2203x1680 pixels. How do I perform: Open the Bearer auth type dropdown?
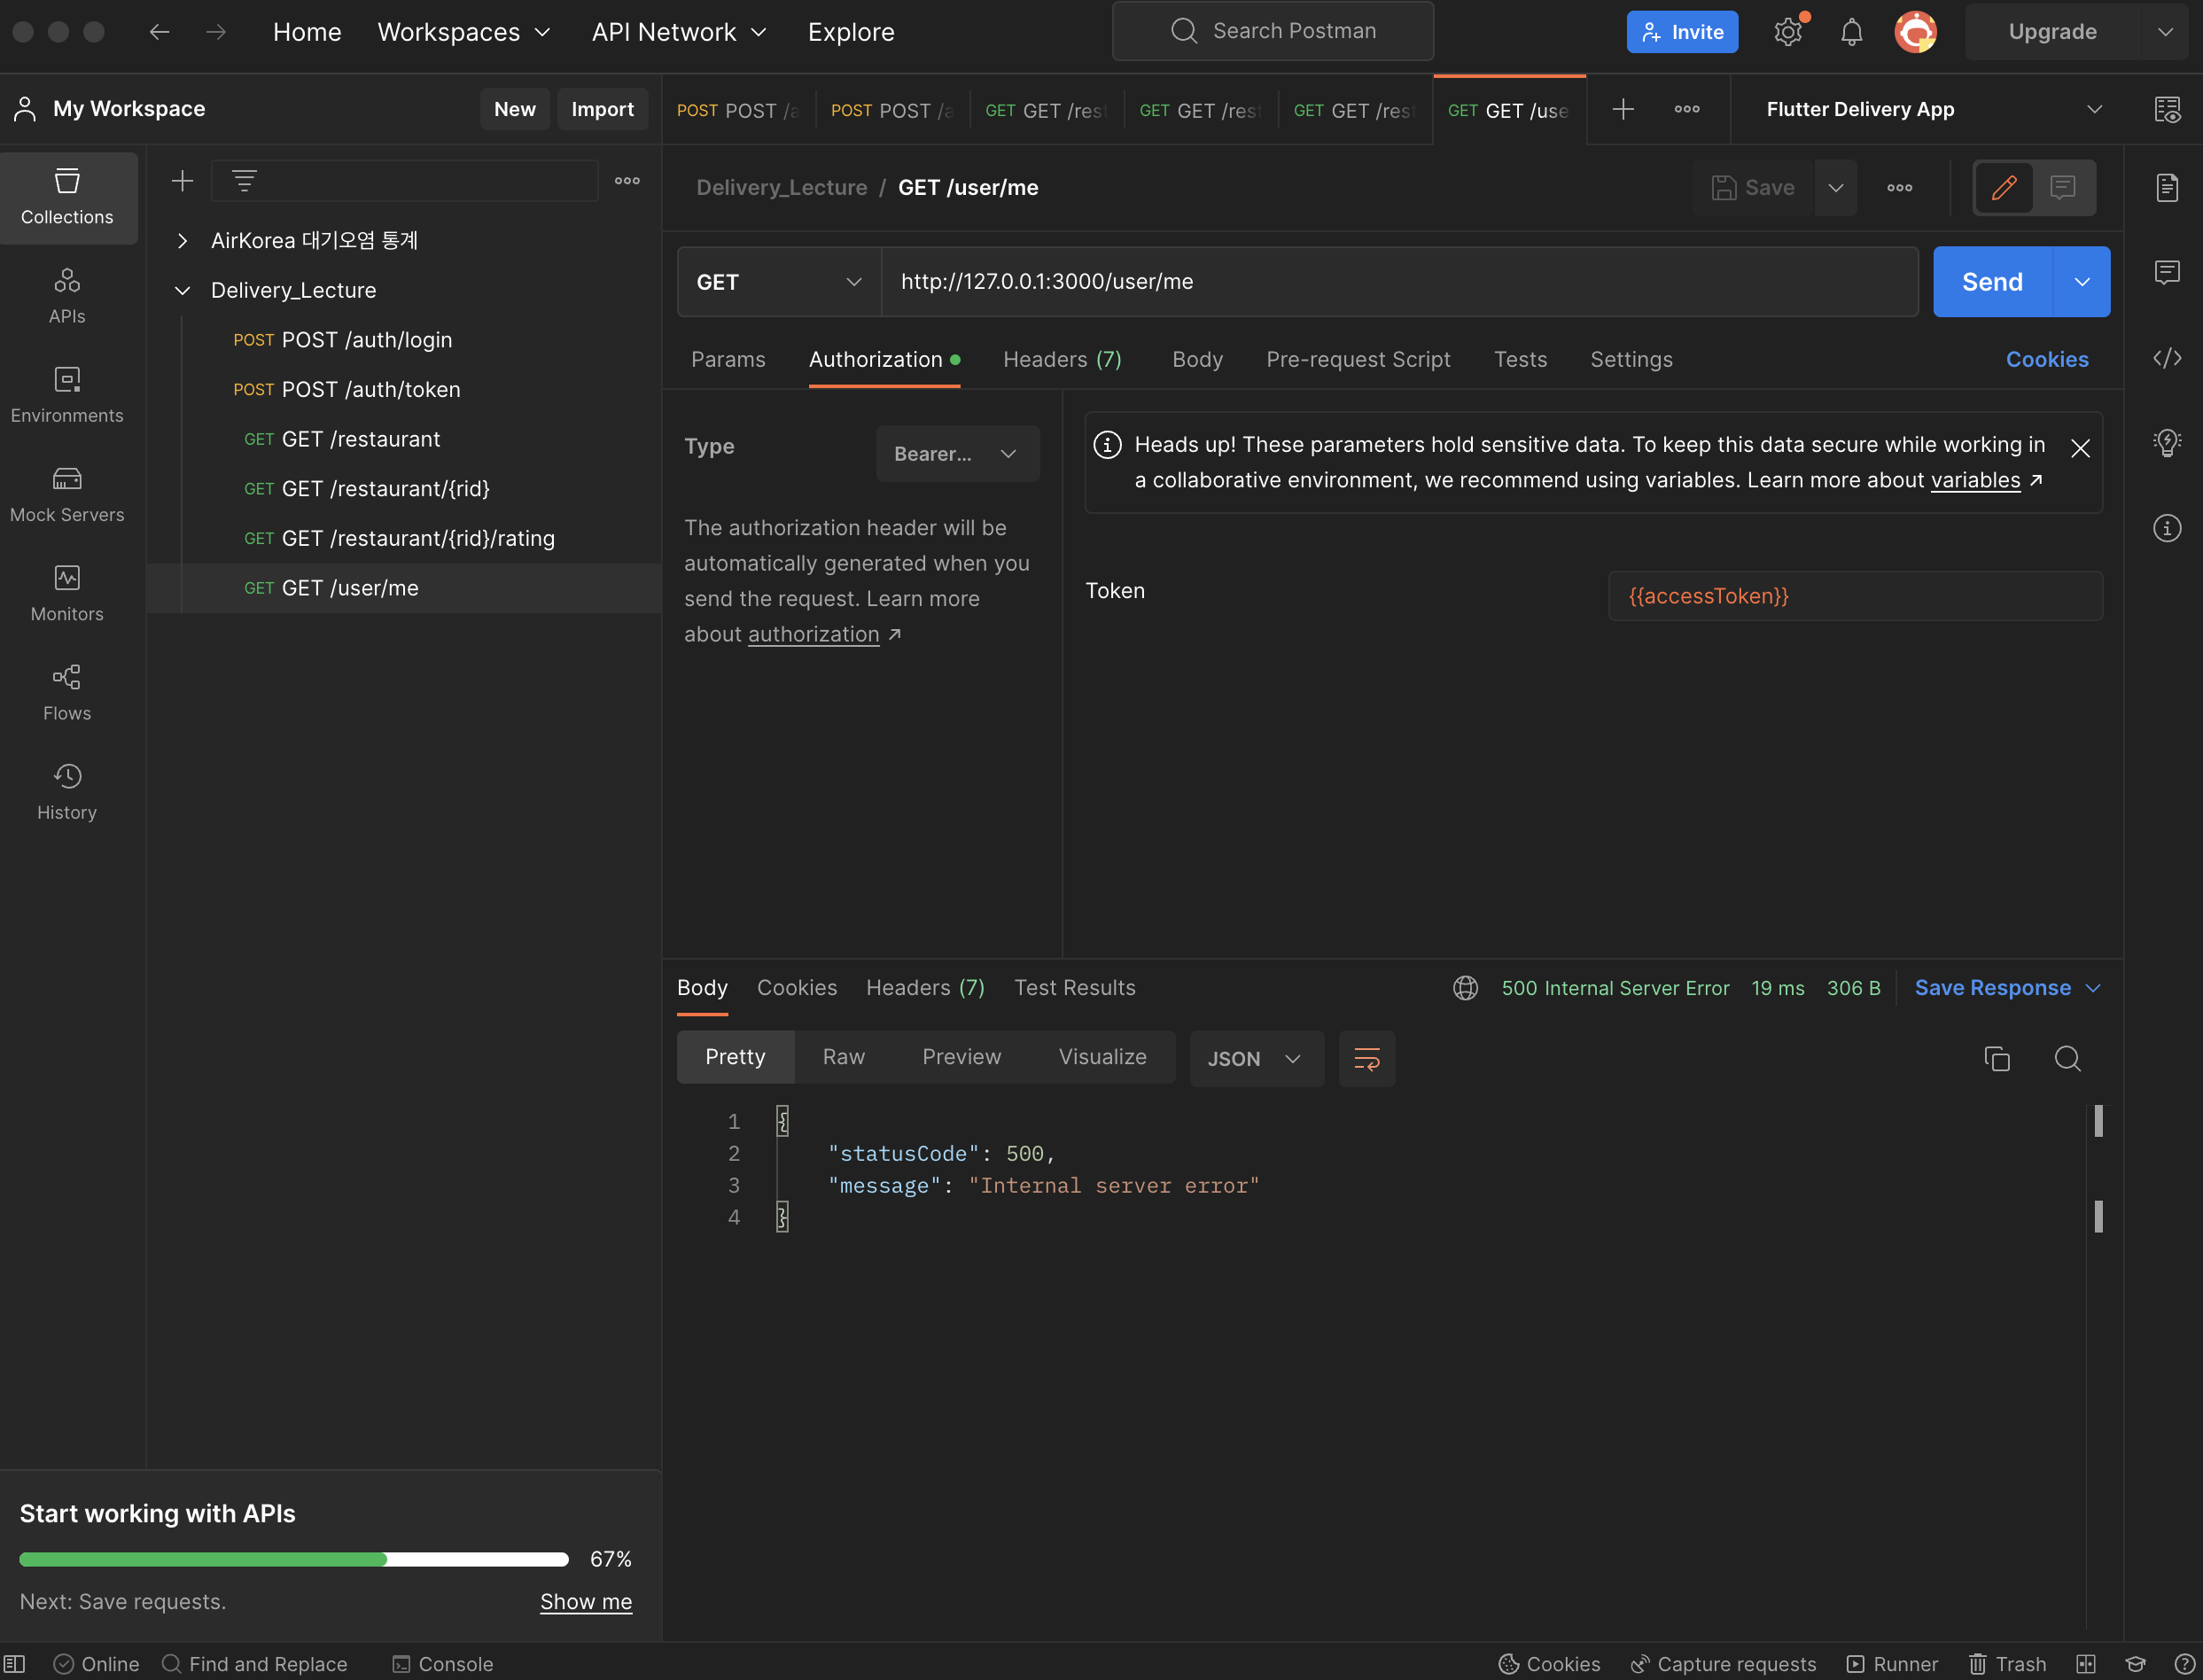click(957, 454)
